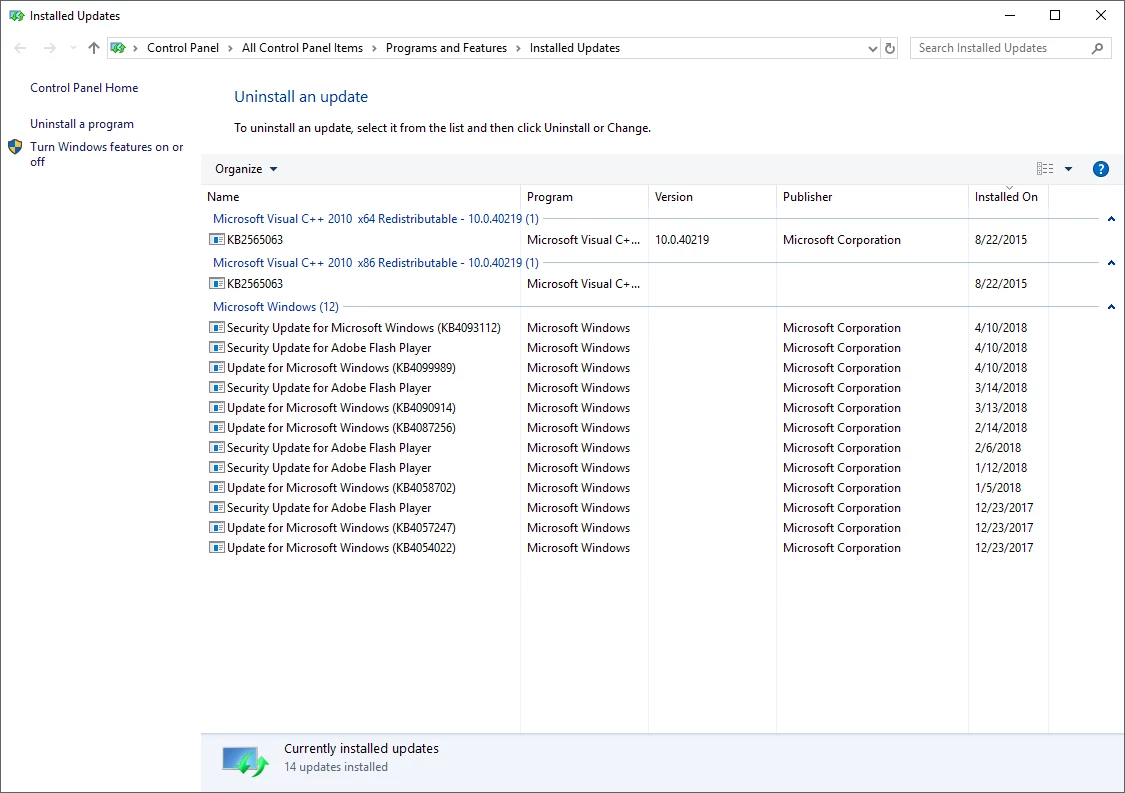Viewport: 1125px width, 793px height.
Task: Click the Refresh icon beside address bar
Action: tap(890, 48)
